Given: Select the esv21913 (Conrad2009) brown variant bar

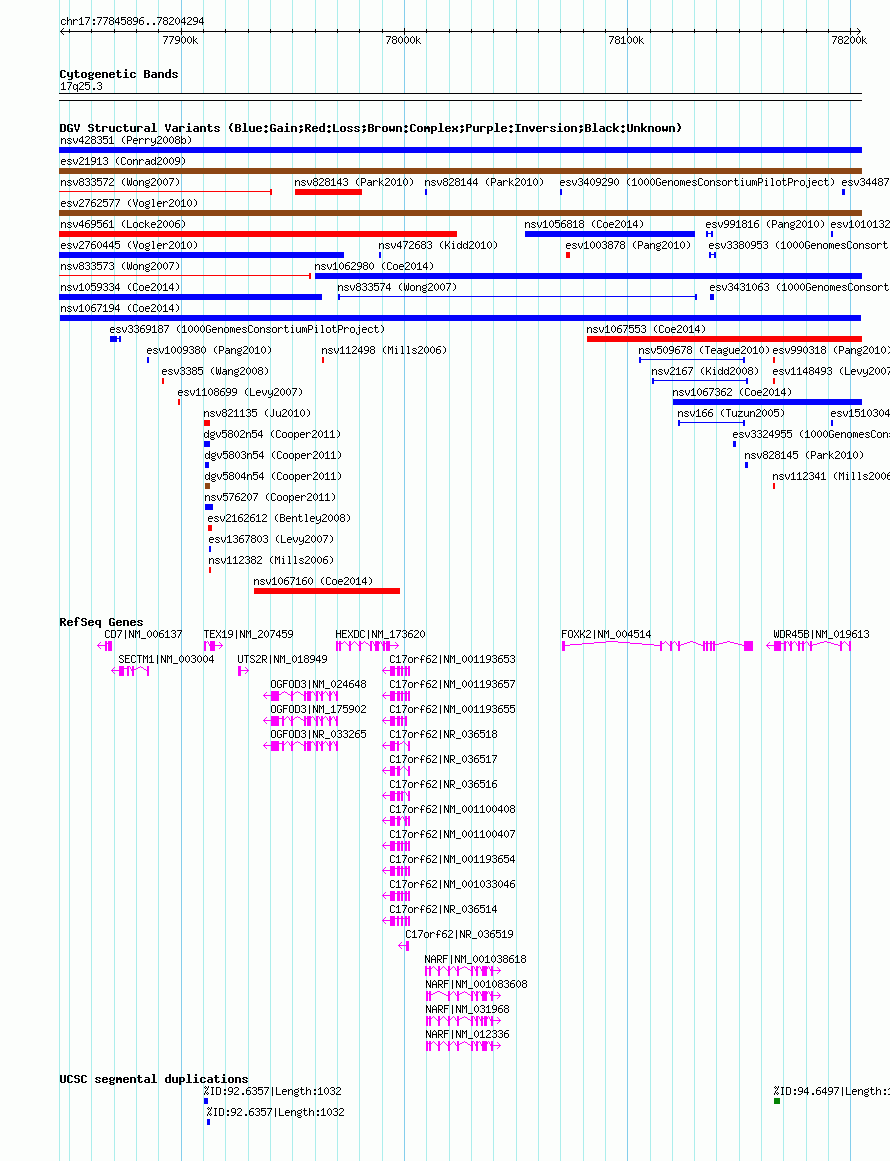Looking at the screenshot, I should point(461,171).
